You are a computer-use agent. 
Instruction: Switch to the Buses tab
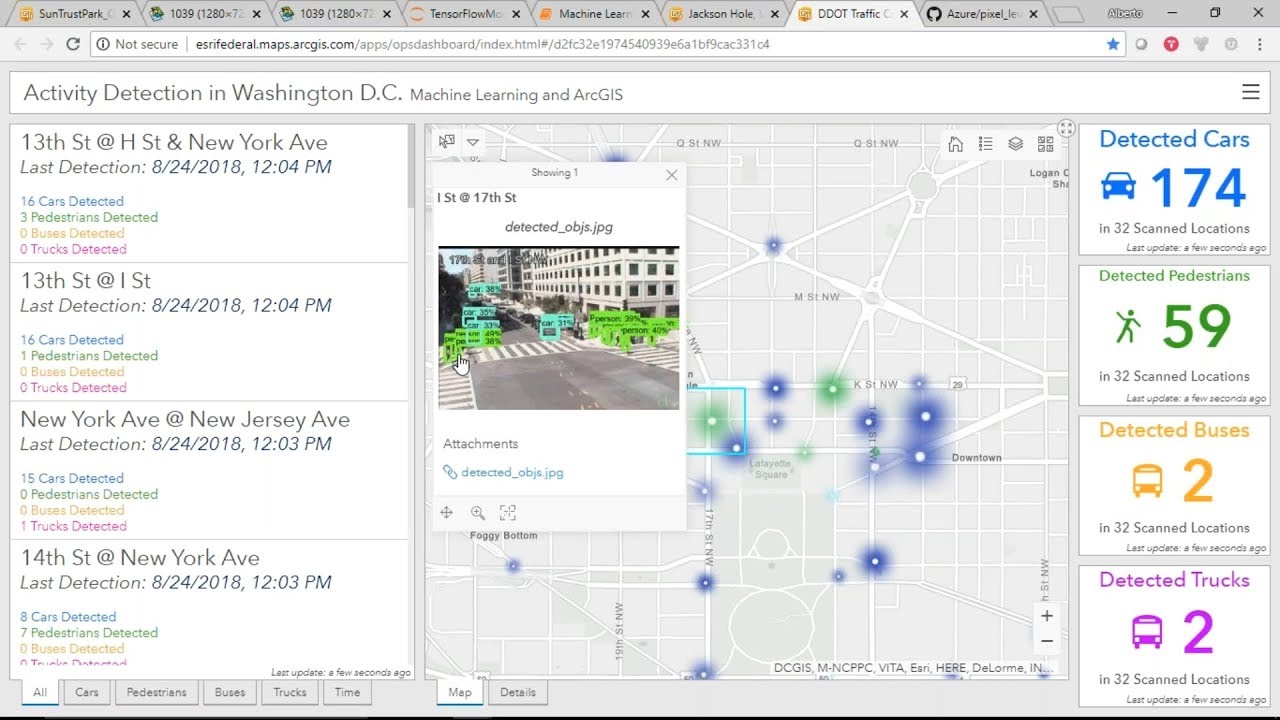229,692
